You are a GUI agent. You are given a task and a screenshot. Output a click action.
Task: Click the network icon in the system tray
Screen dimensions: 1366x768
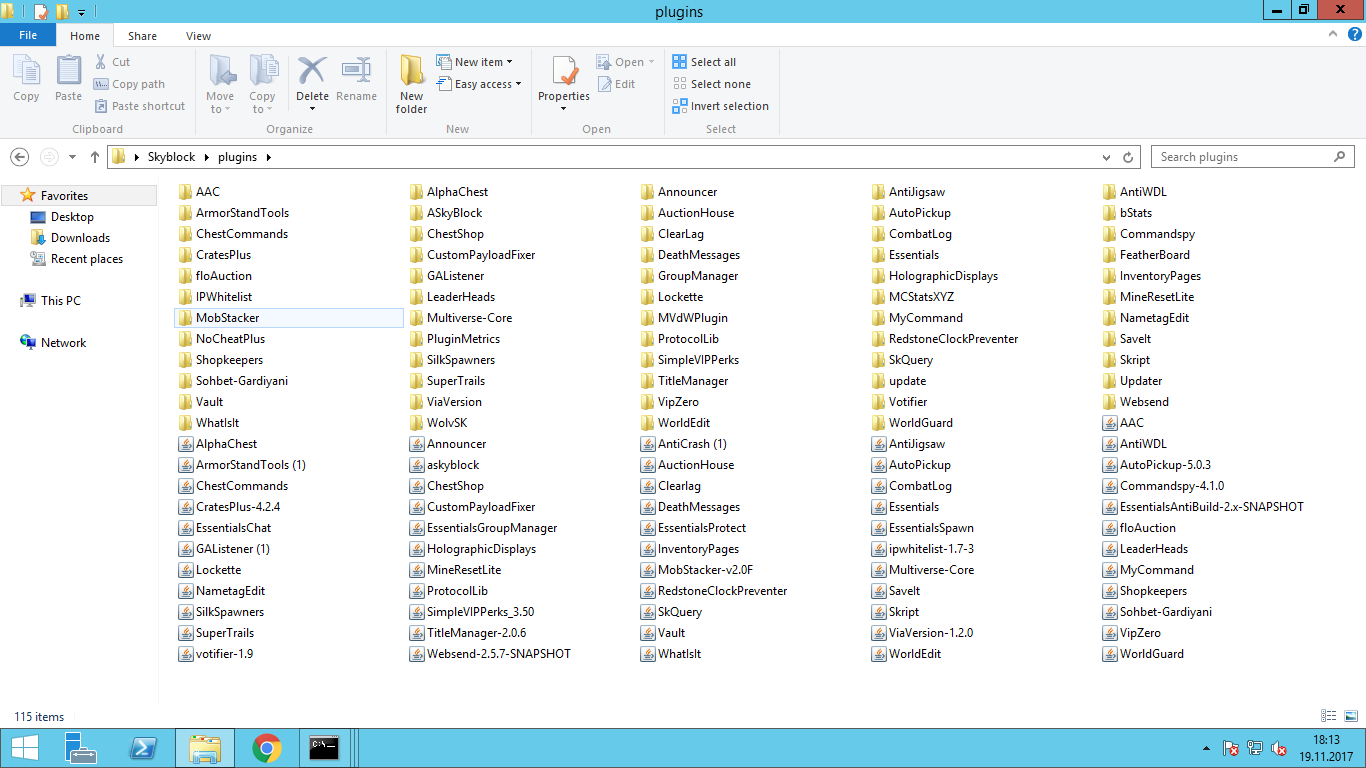pos(1255,748)
